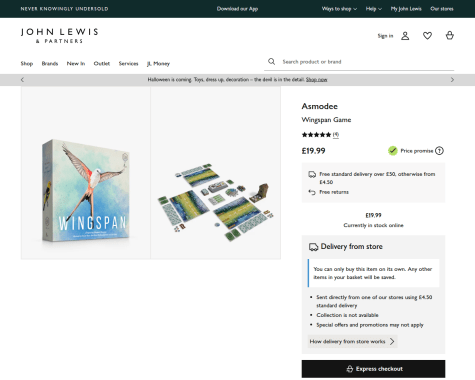Click Collection is not available text

tap(347, 315)
